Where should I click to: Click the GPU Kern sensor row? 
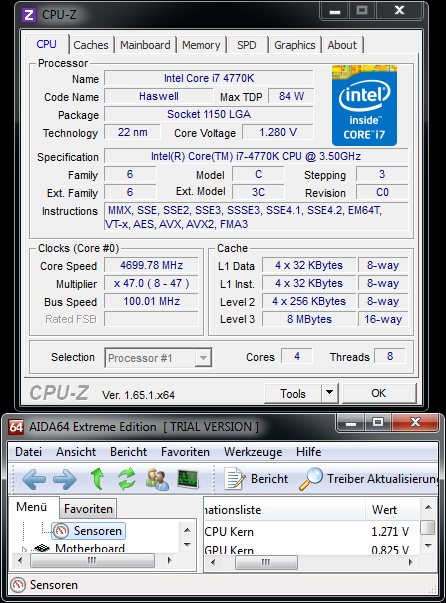[311, 550]
